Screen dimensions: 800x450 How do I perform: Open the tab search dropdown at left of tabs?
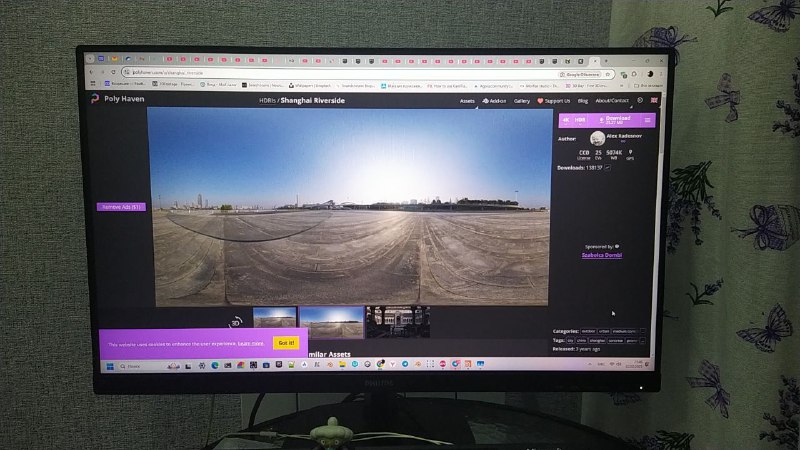pos(90,59)
